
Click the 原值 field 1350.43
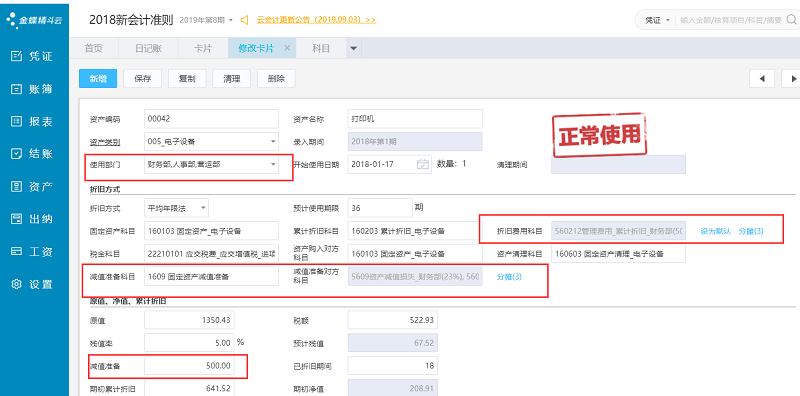189,320
